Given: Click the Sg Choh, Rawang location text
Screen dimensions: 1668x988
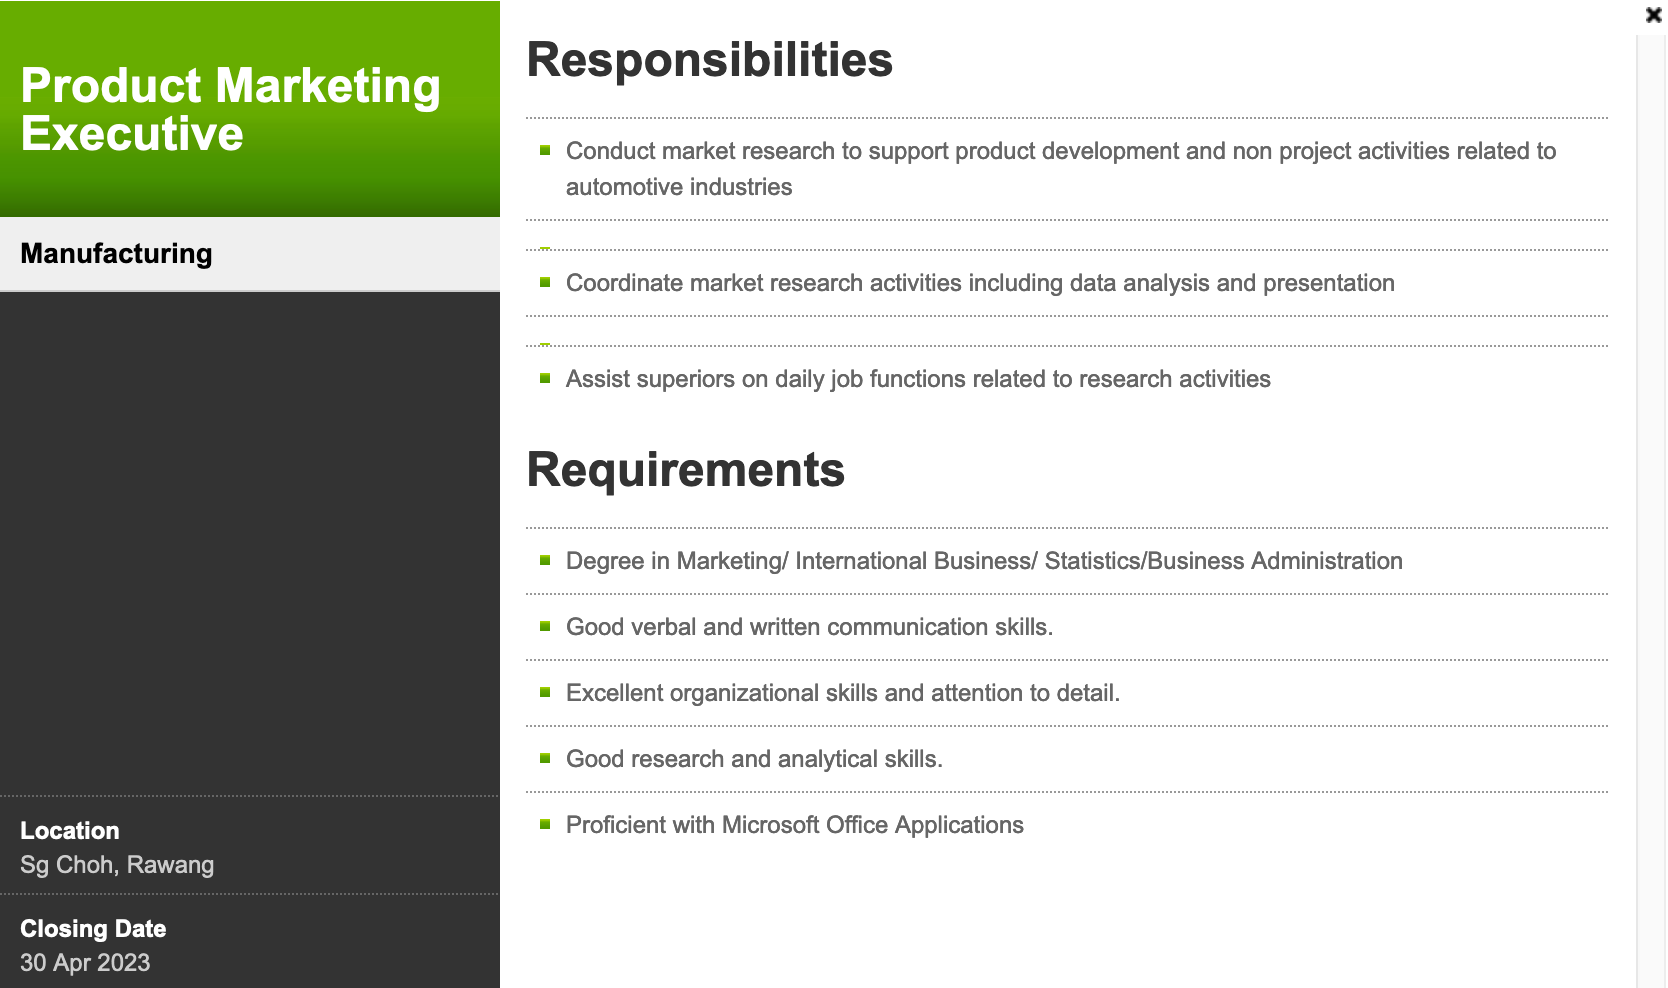Looking at the screenshot, I should tap(117, 865).
